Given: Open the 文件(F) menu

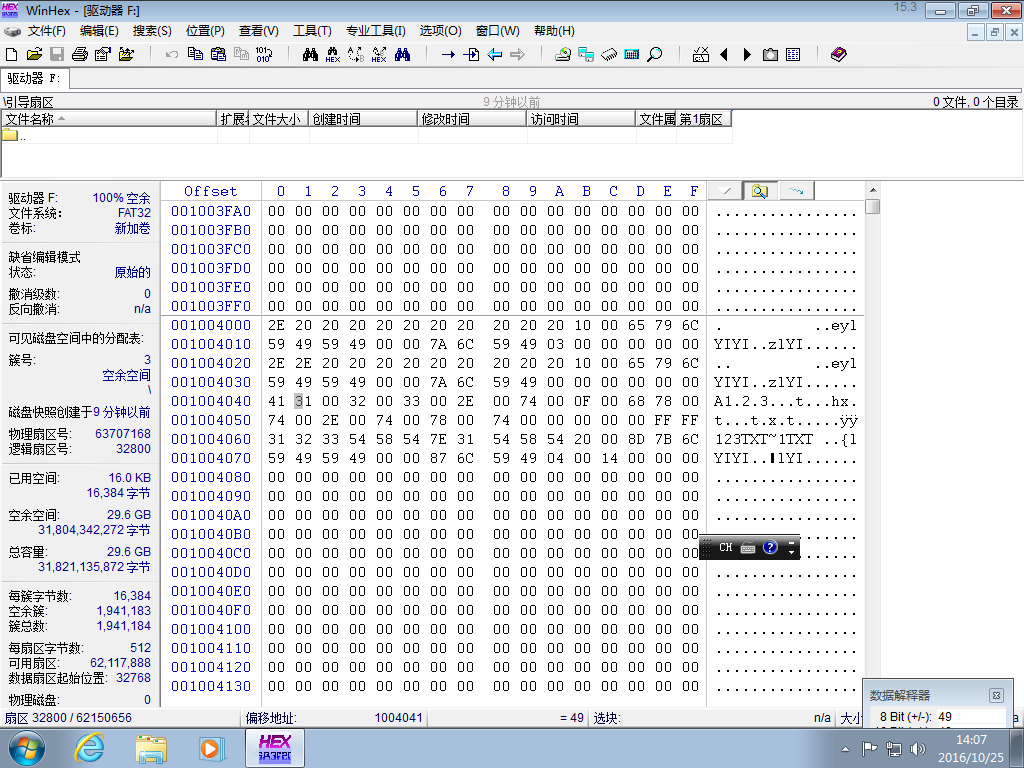Looking at the screenshot, I should [x=46, y=31].
